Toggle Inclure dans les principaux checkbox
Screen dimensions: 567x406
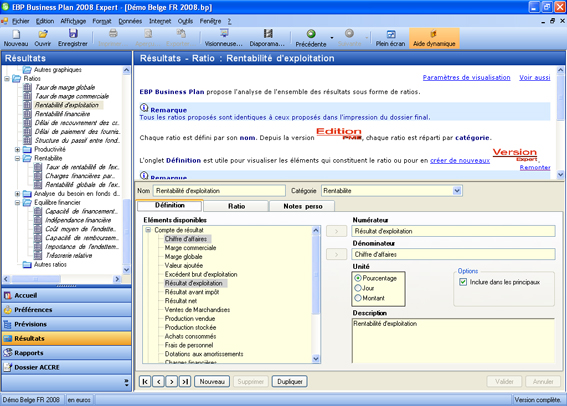[x=463, y=282]
